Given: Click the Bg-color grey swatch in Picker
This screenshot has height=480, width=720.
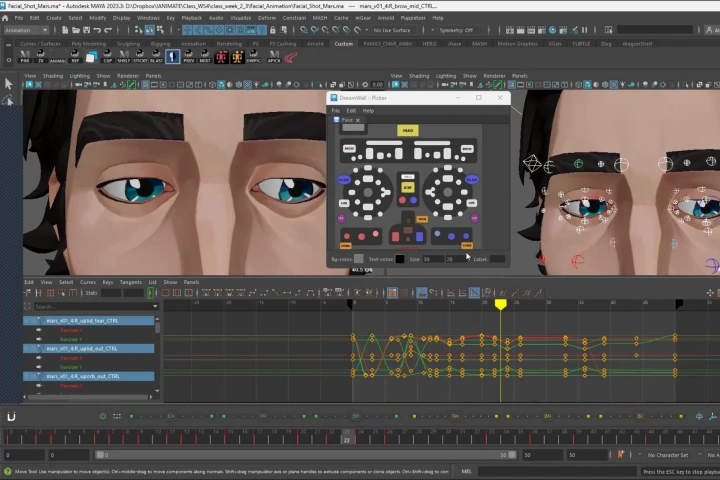Looking at the screenshot, I should 359,259.
